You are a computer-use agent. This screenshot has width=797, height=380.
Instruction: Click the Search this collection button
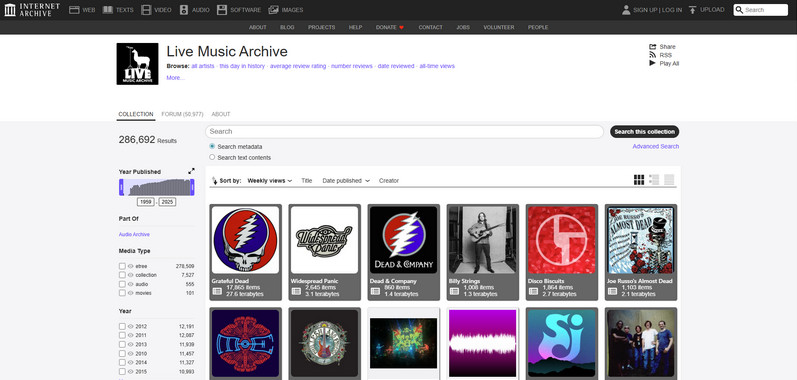pos(645,132)
